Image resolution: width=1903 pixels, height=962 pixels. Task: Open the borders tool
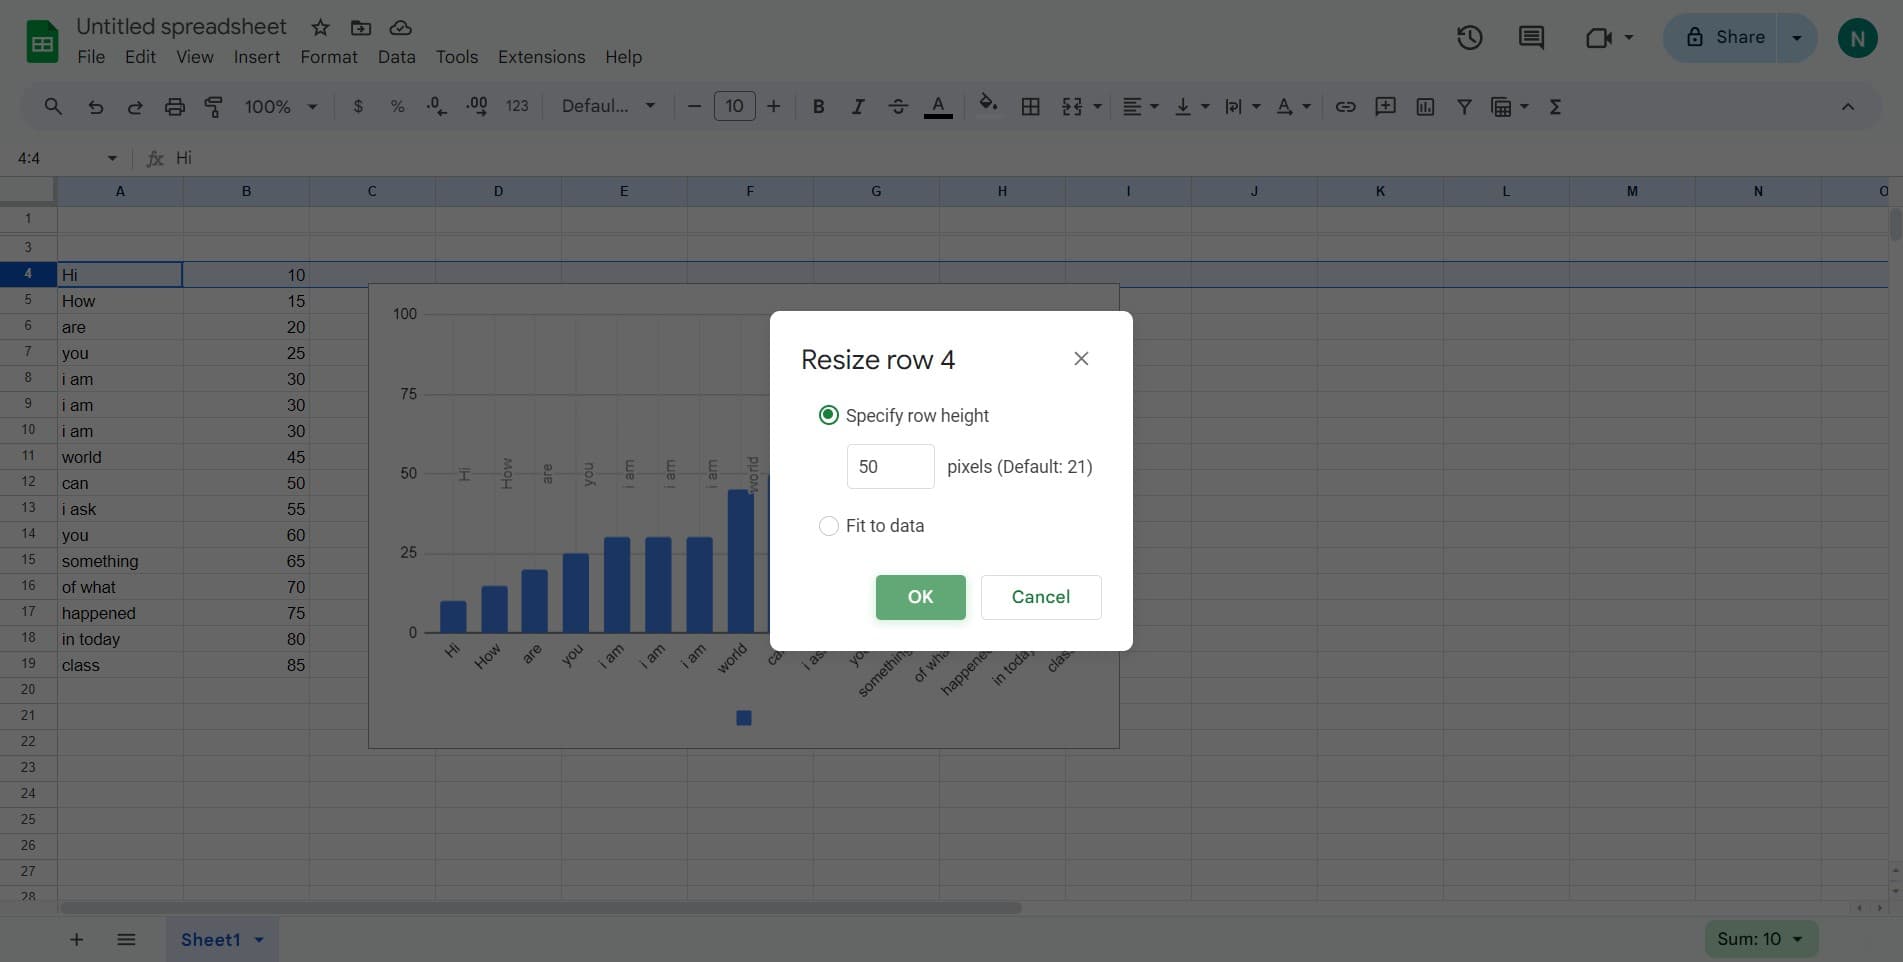[x=1030, y=106]
